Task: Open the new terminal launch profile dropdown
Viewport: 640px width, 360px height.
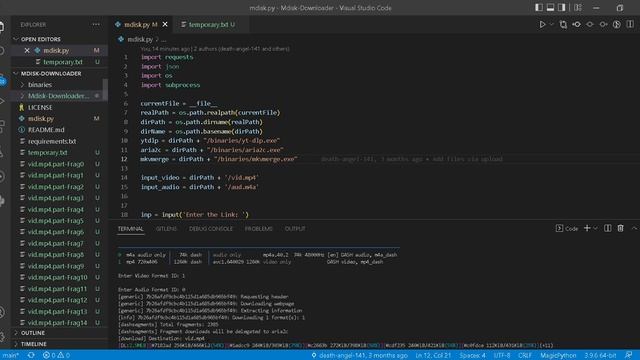Action: (596, 229)
